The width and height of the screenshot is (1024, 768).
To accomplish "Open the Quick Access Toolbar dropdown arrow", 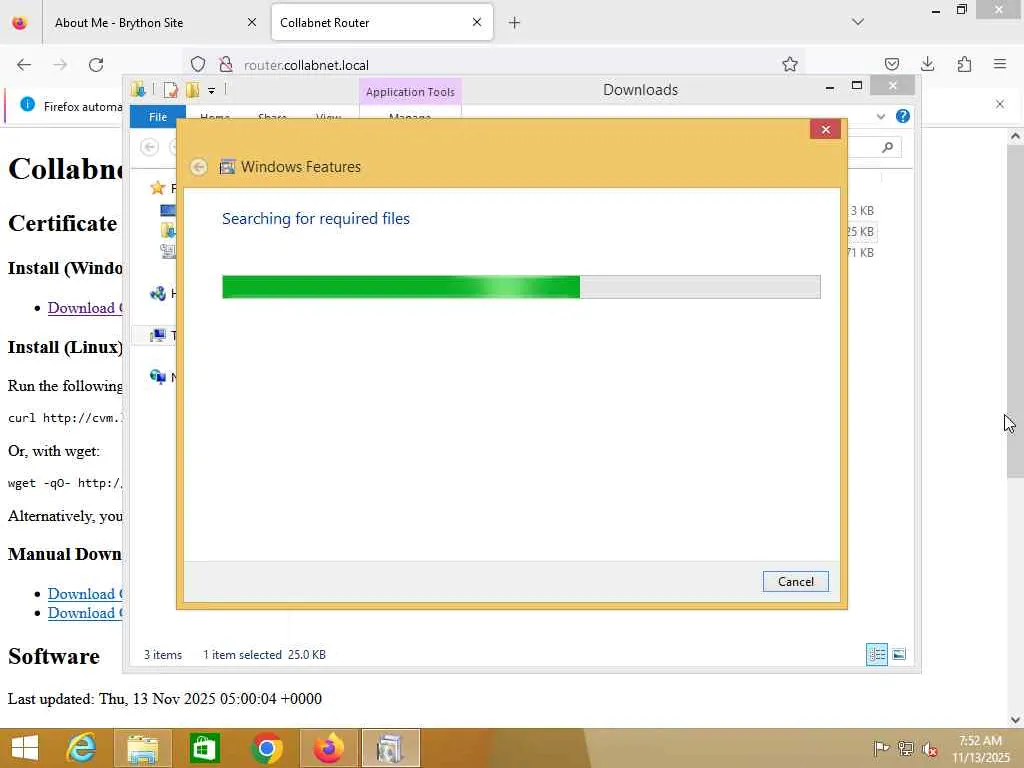I will coord(212,91).
